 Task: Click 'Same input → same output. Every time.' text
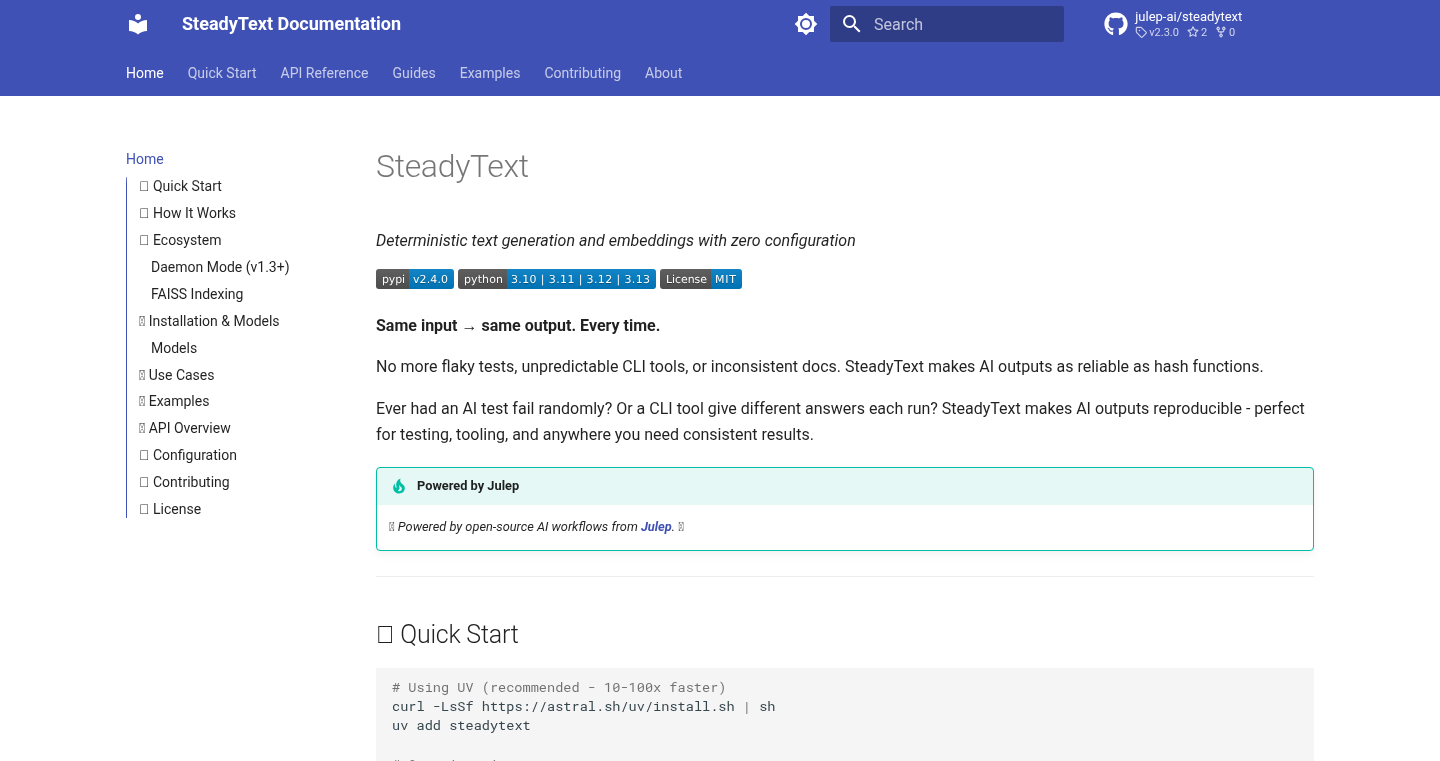click(x=518, y=326)
